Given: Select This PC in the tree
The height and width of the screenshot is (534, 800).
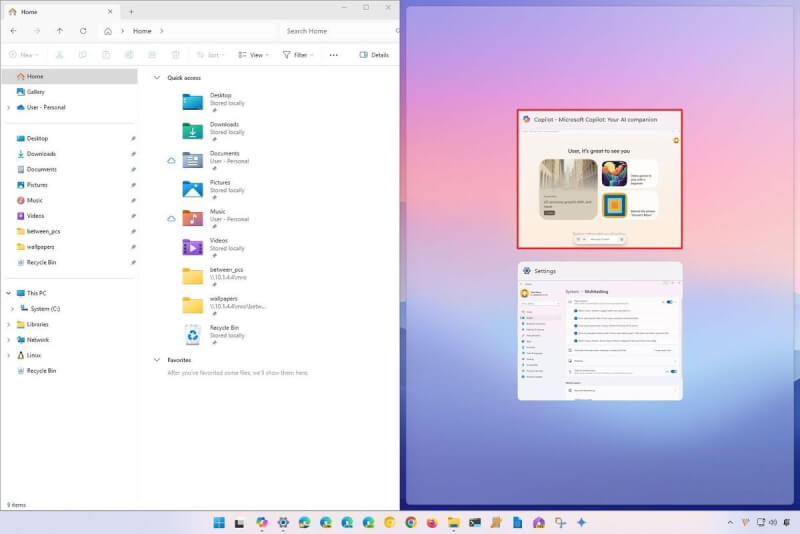Looking at the screenshot, I should click(36, 293).
